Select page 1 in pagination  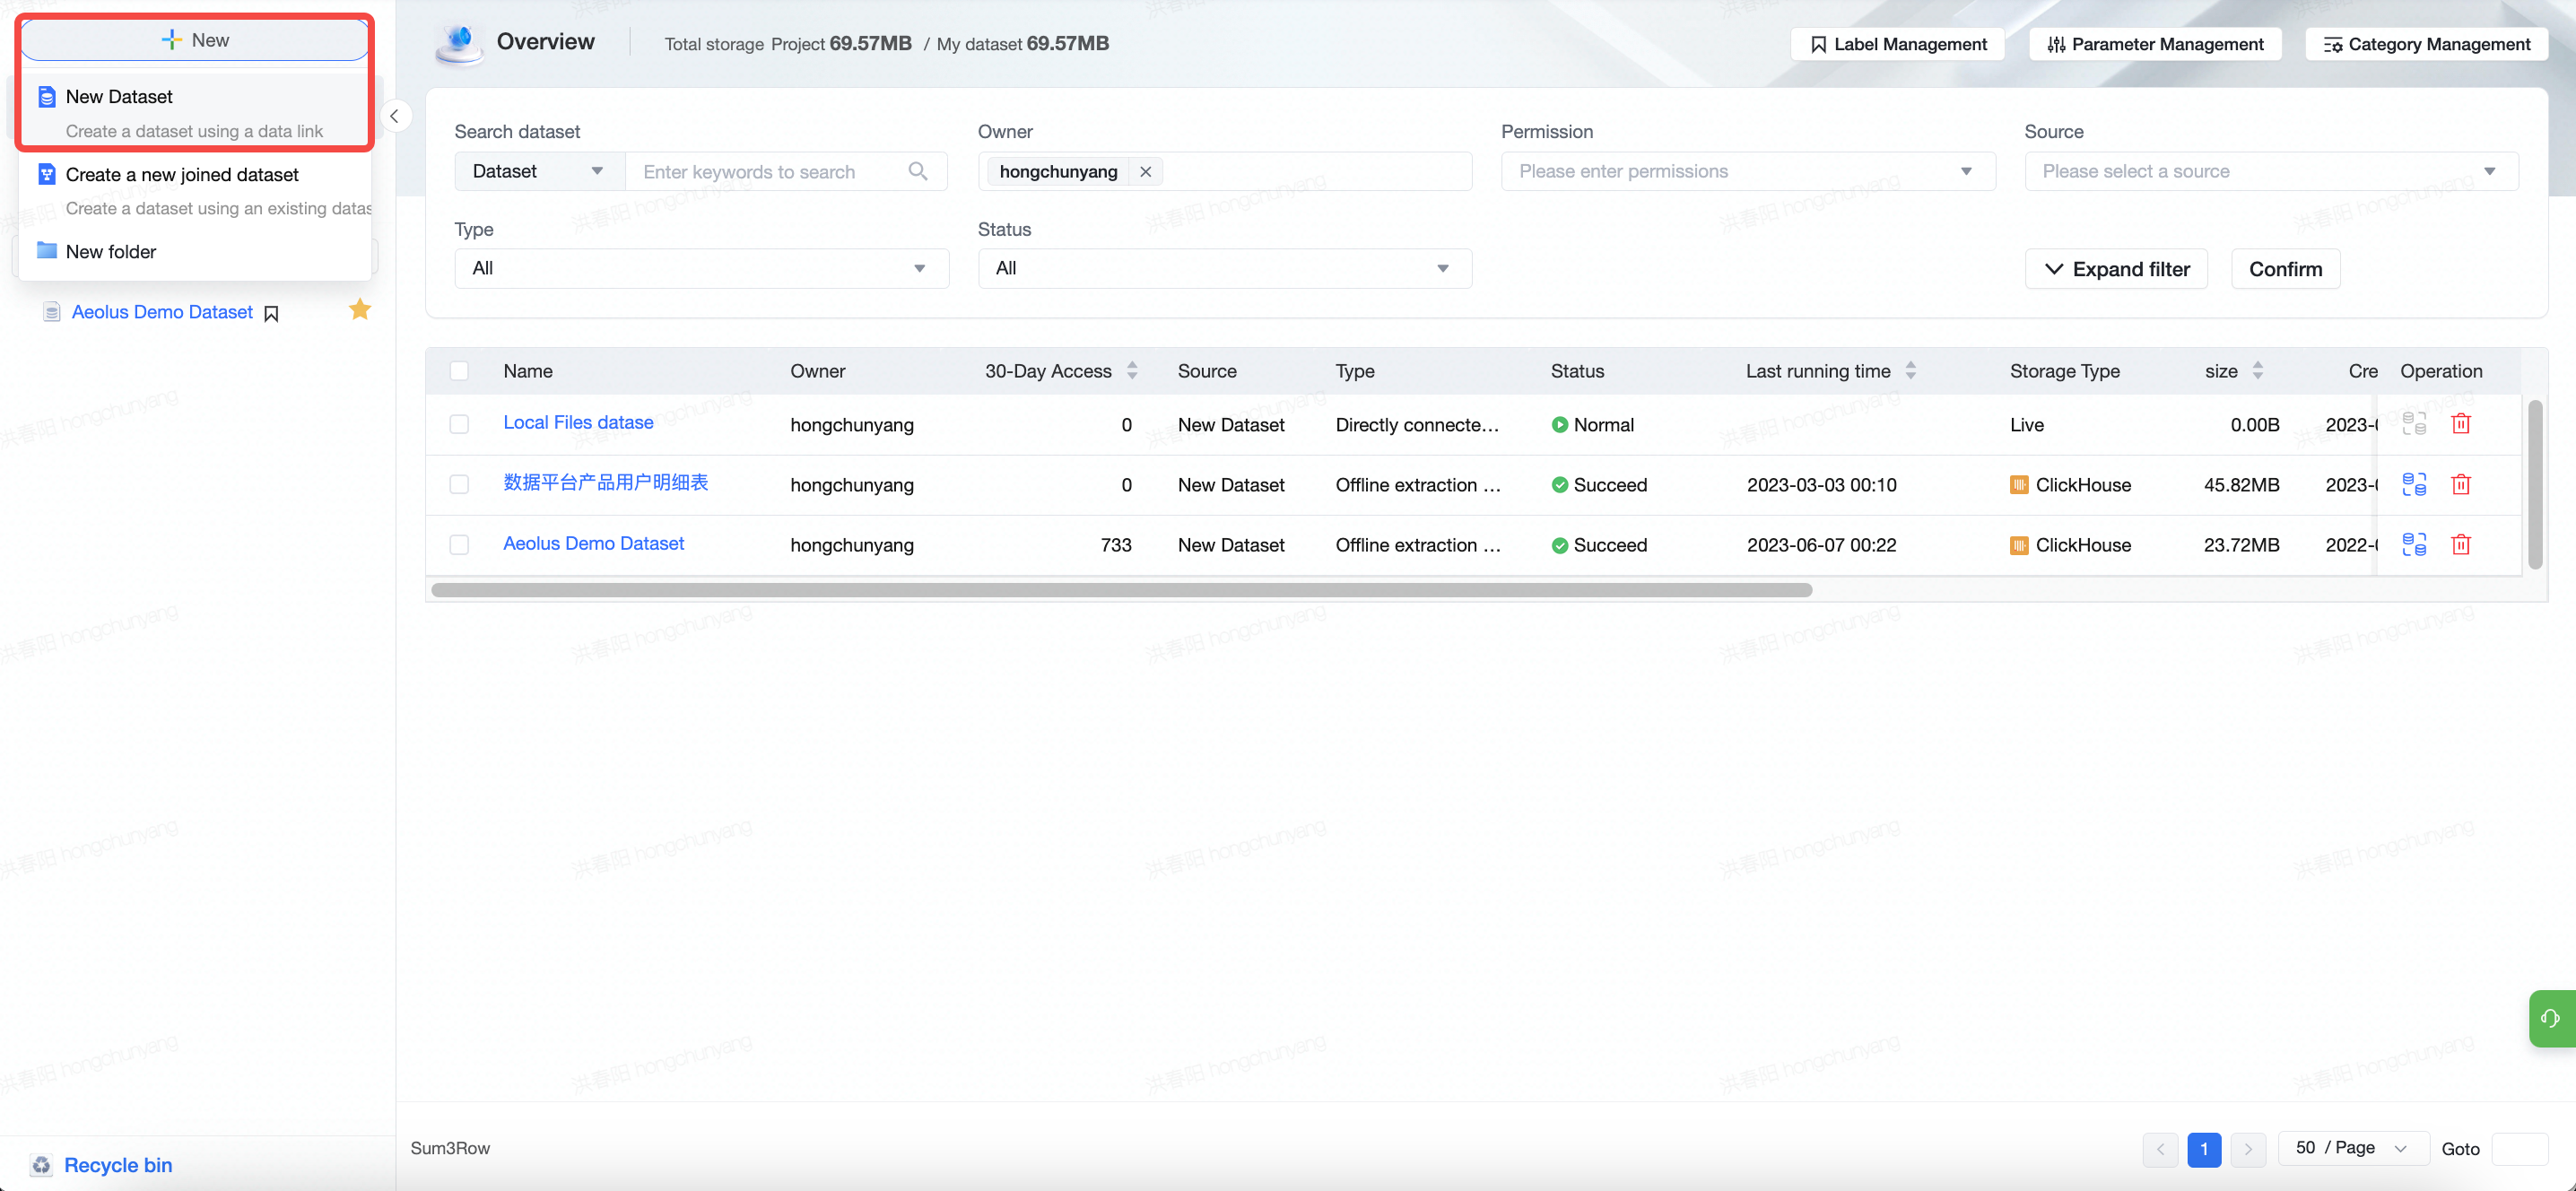(2204, 1149)
